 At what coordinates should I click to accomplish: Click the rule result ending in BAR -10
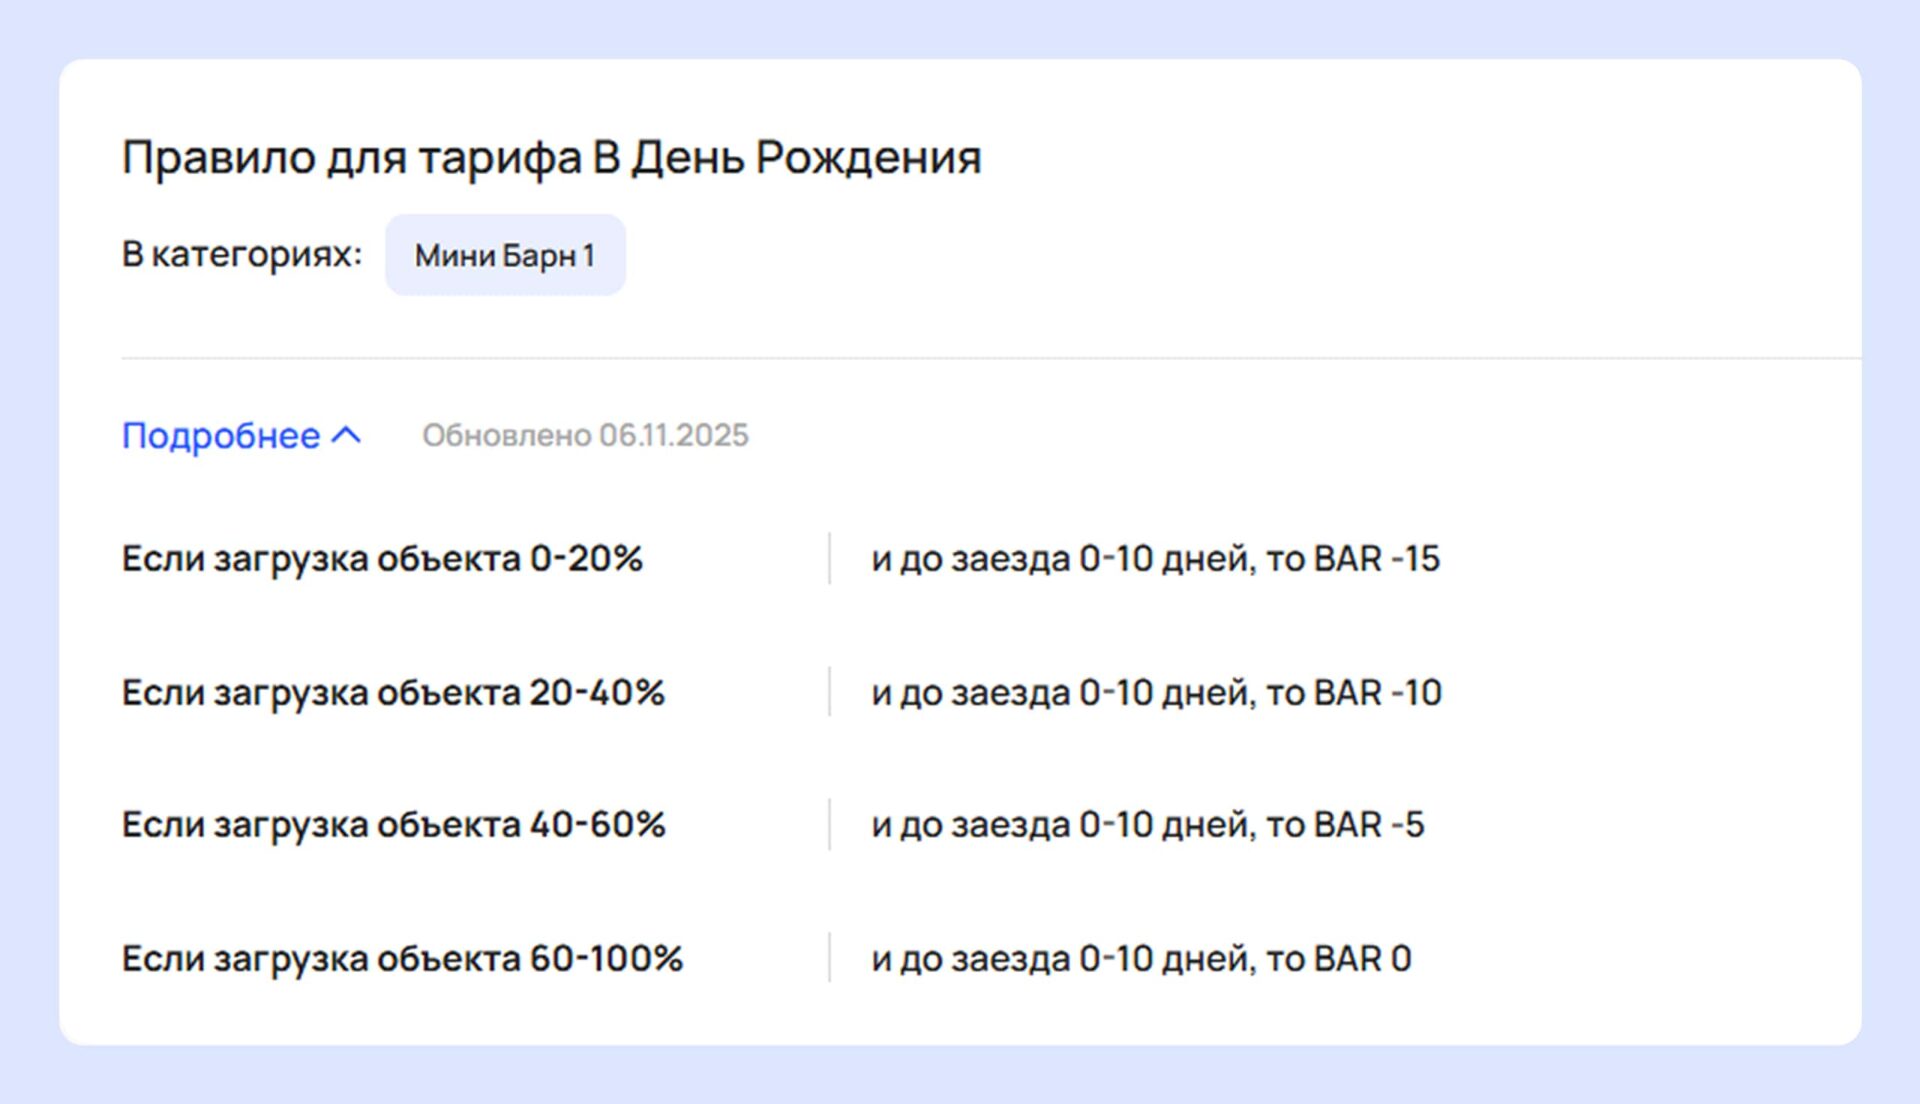click(1156, 693)
